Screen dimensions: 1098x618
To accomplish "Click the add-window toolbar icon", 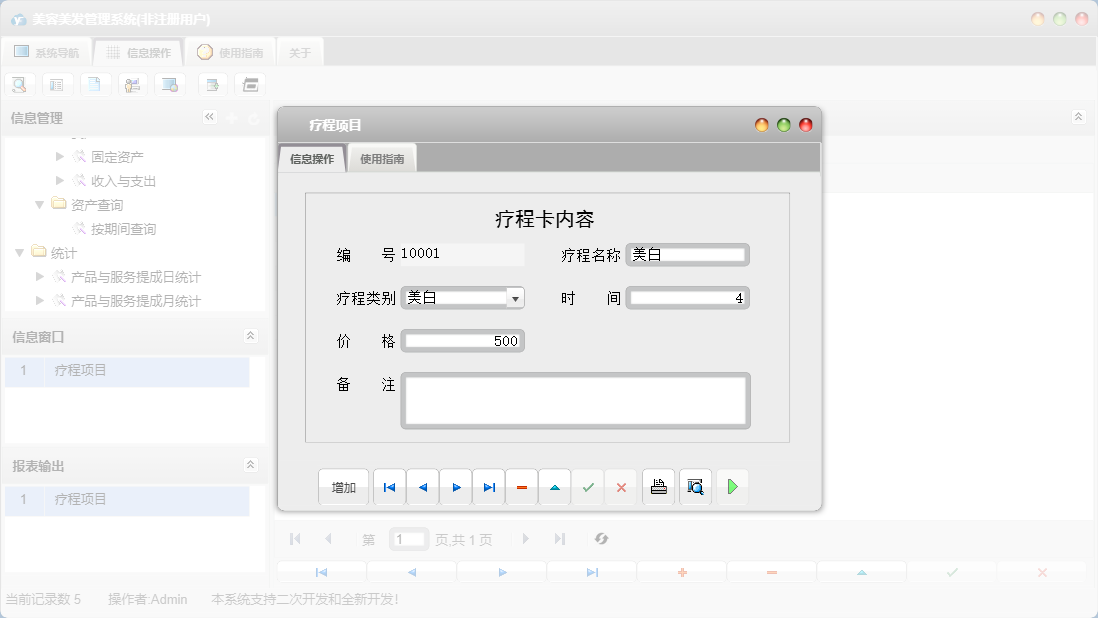I will point(212,84).
